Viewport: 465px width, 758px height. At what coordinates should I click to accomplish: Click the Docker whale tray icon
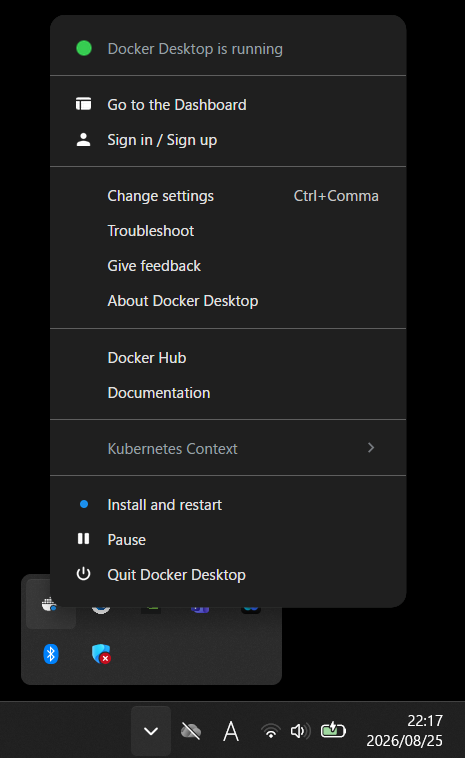pyautogui.click(x=50, y=604)
